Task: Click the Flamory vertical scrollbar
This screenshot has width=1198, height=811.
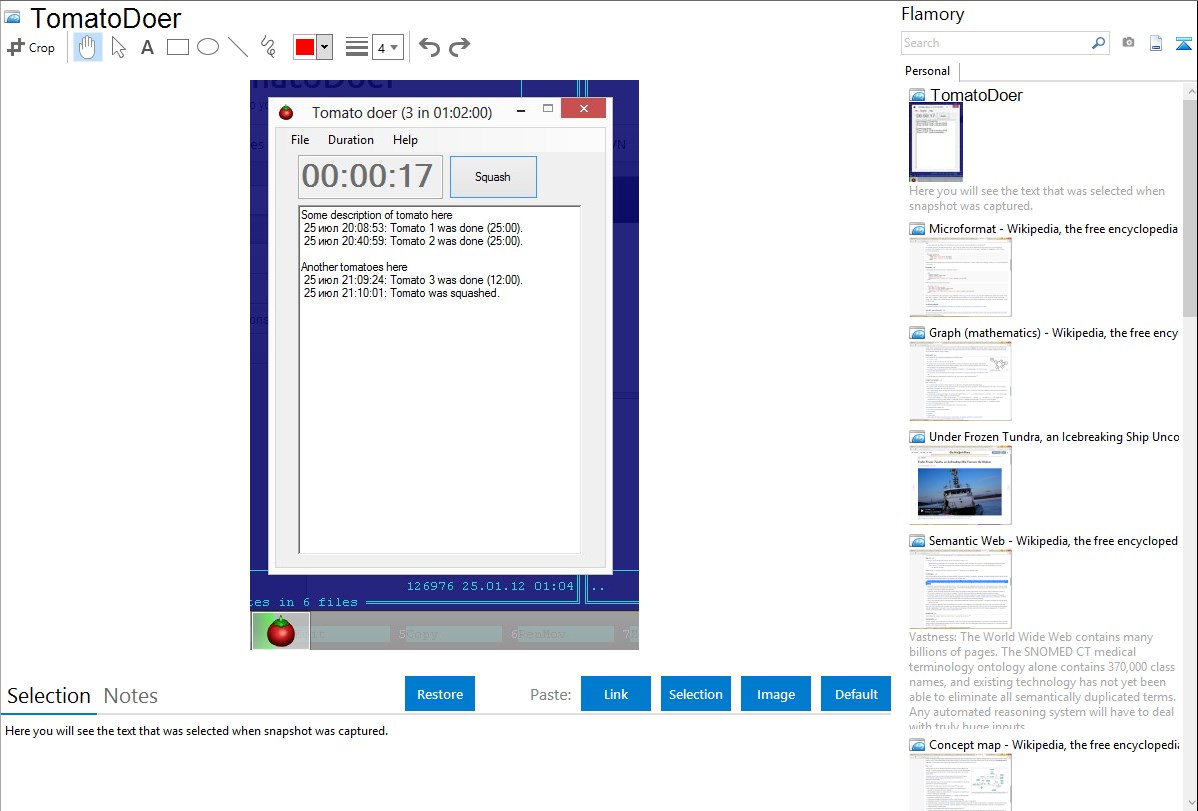Action: (x=1190, y=206)
